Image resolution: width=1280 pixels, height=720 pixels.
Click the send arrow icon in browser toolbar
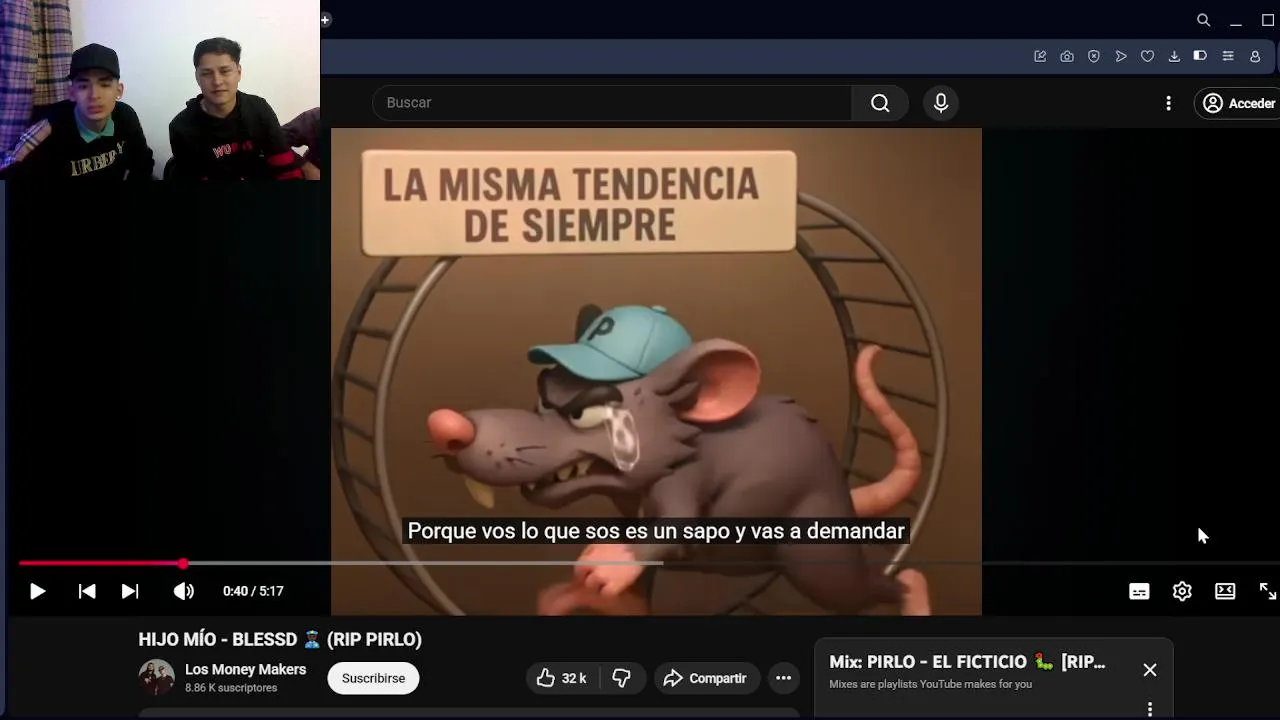click(1121, 56)
